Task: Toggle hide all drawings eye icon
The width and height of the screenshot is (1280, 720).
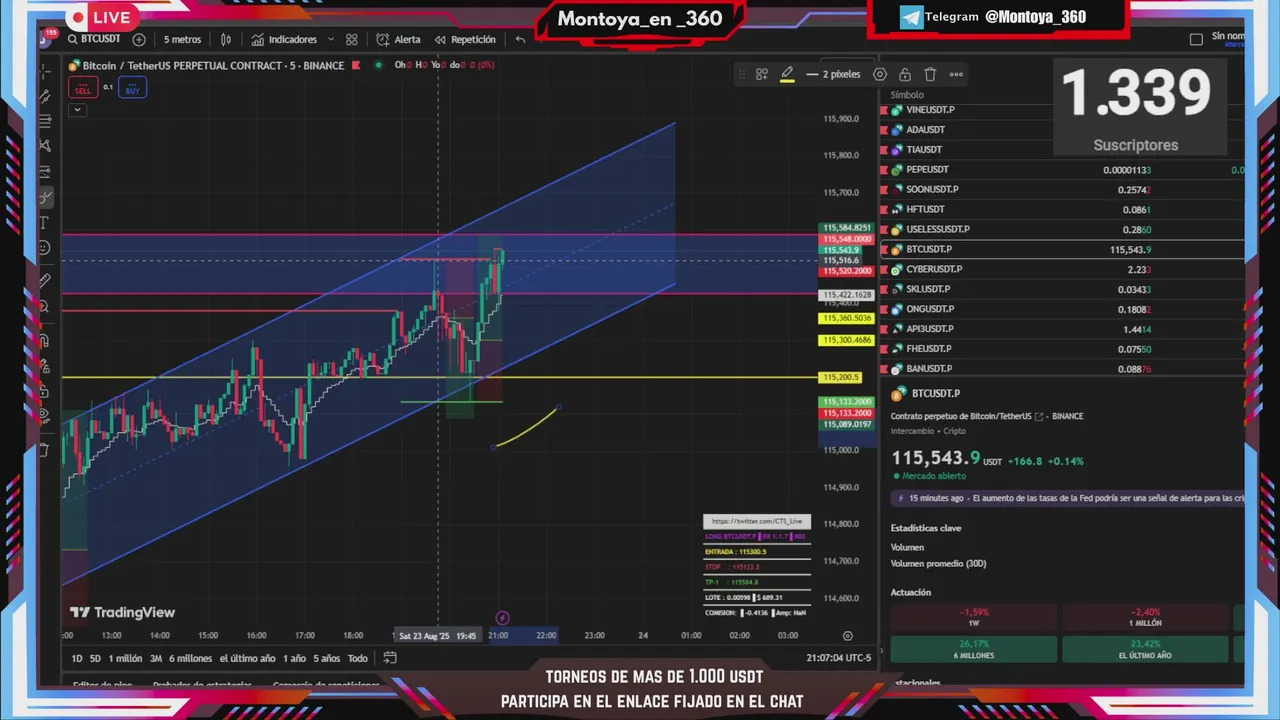Action: (44, 415)
